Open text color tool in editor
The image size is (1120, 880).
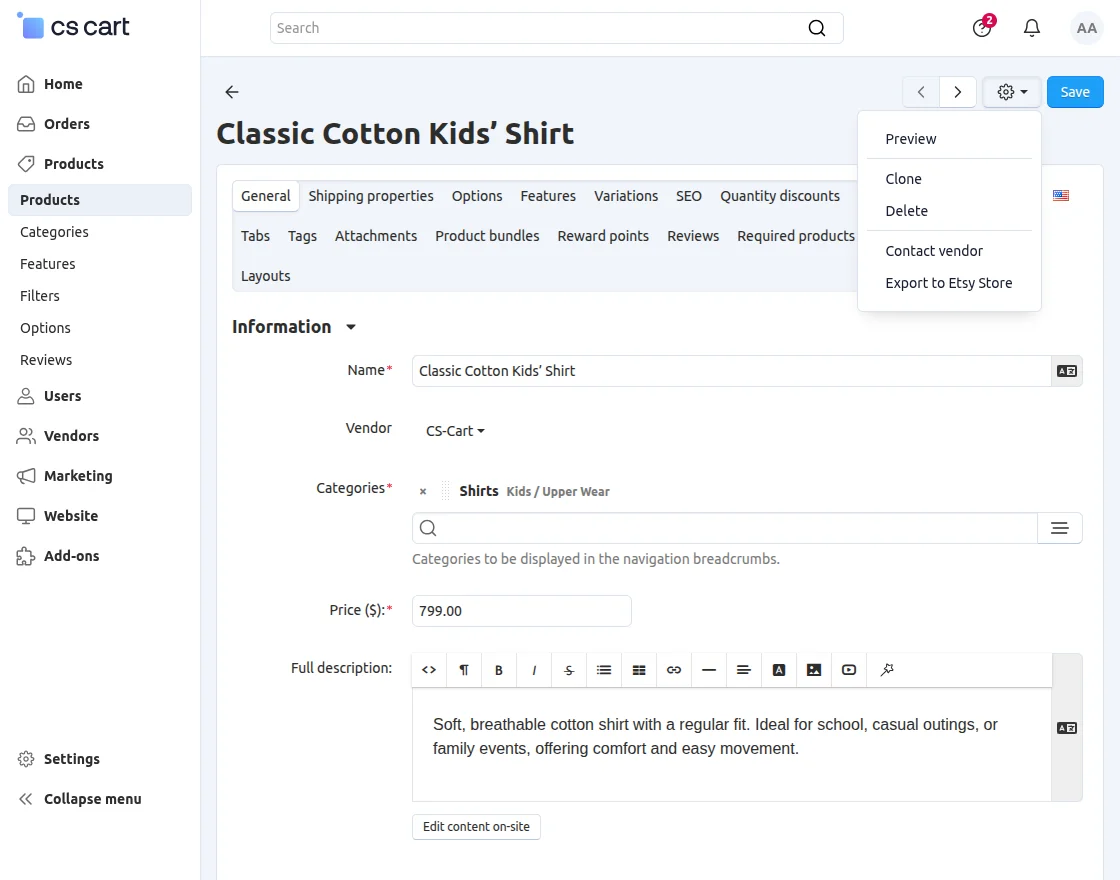(779, 670)
